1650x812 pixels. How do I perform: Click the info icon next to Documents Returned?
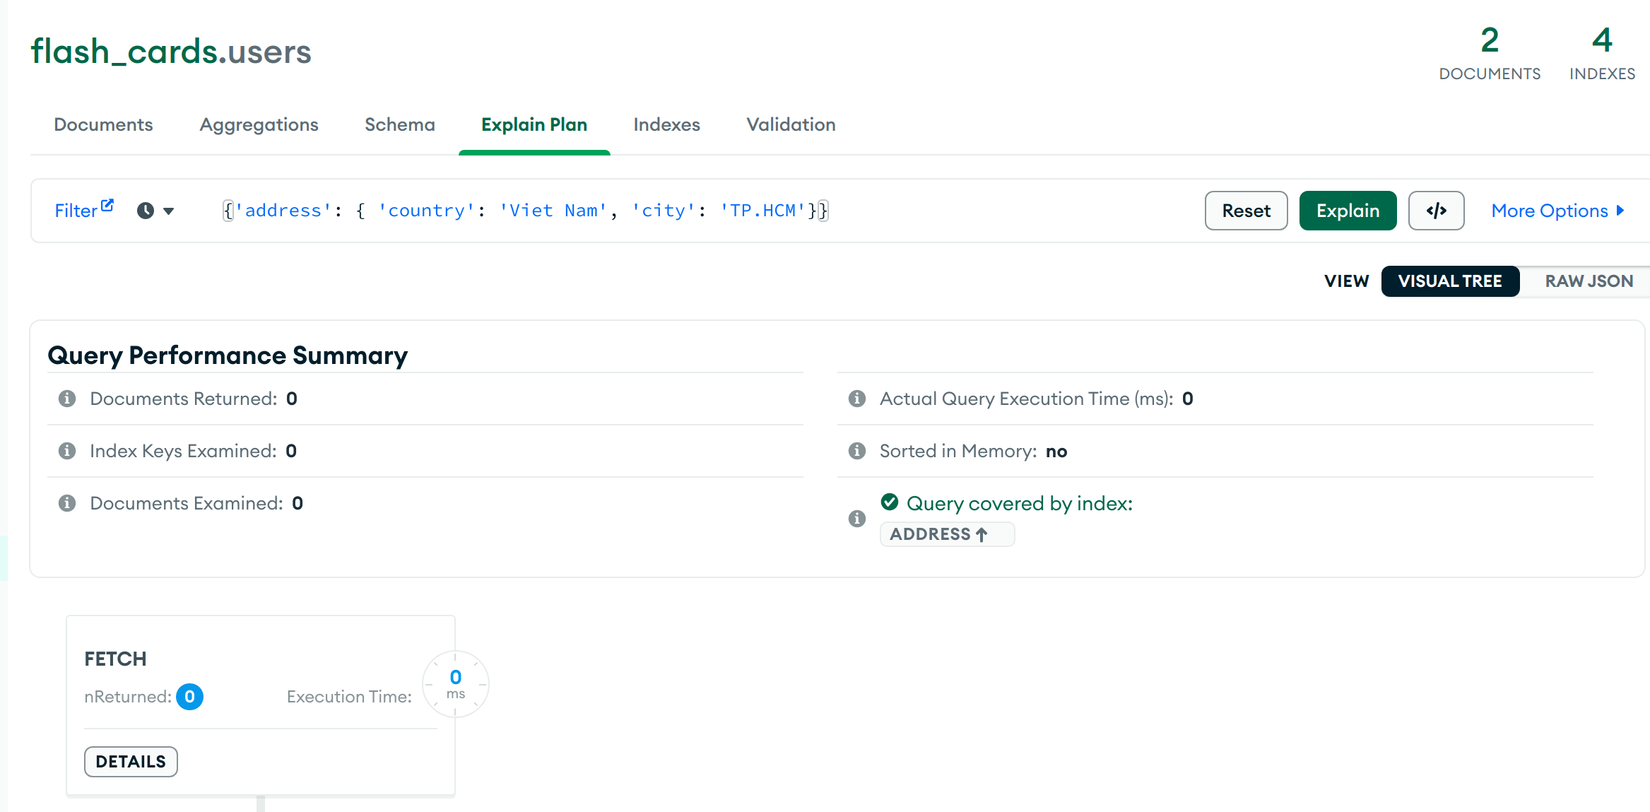pos(67,399)
